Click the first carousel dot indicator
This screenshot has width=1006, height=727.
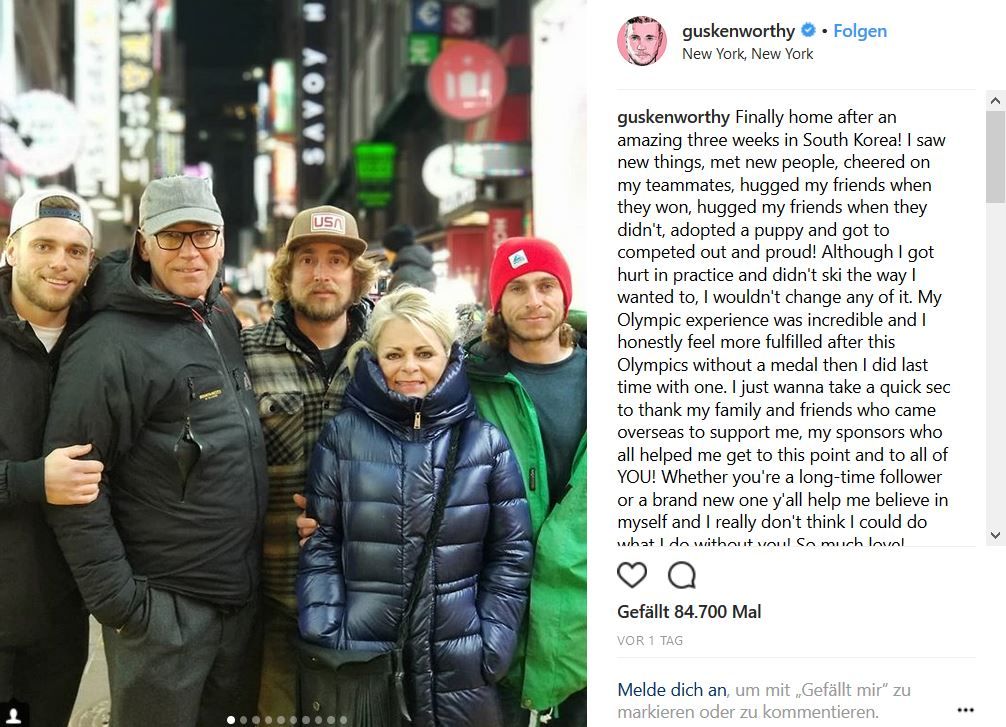pyautogui.click(x=231, y=720)
